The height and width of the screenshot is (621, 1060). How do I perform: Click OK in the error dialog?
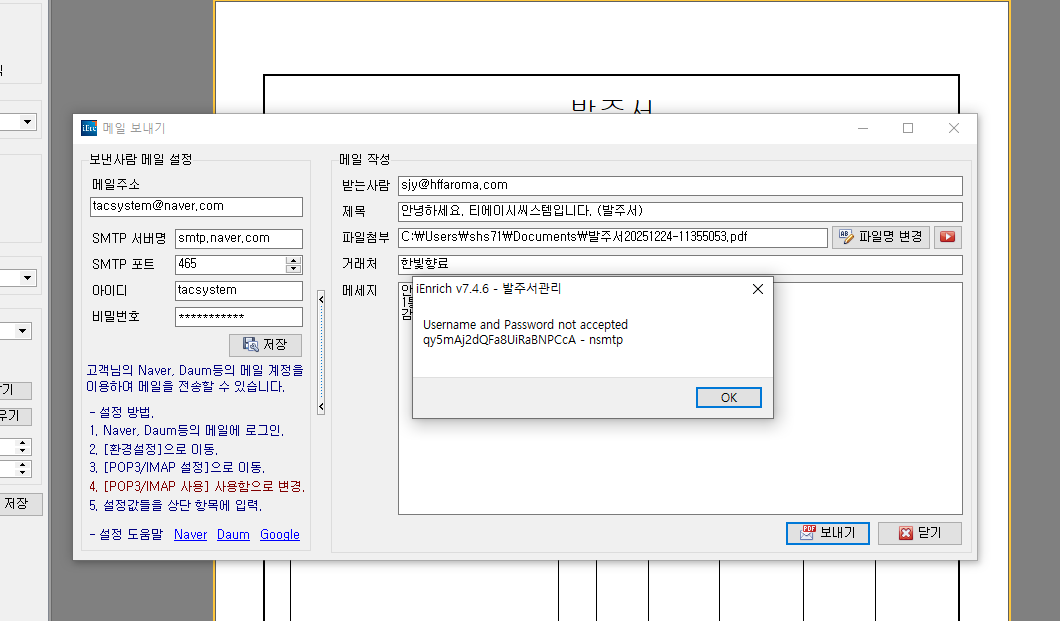click(728, 398)
